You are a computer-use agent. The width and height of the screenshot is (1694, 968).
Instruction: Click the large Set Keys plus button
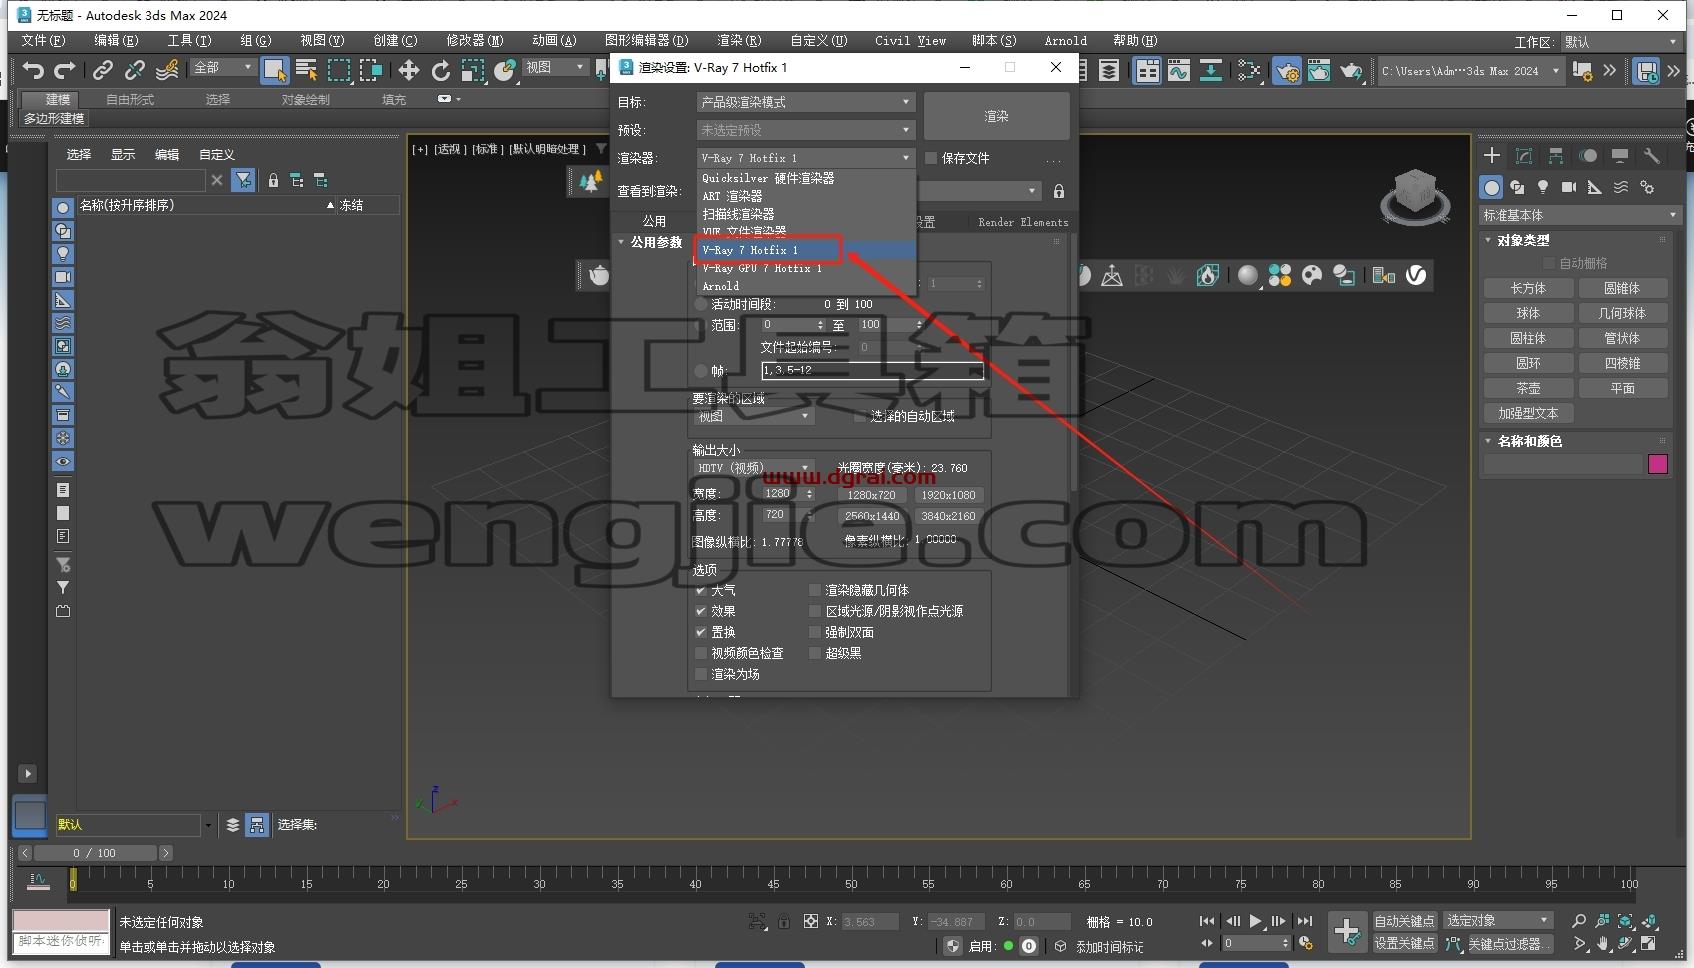point(1347,932)
